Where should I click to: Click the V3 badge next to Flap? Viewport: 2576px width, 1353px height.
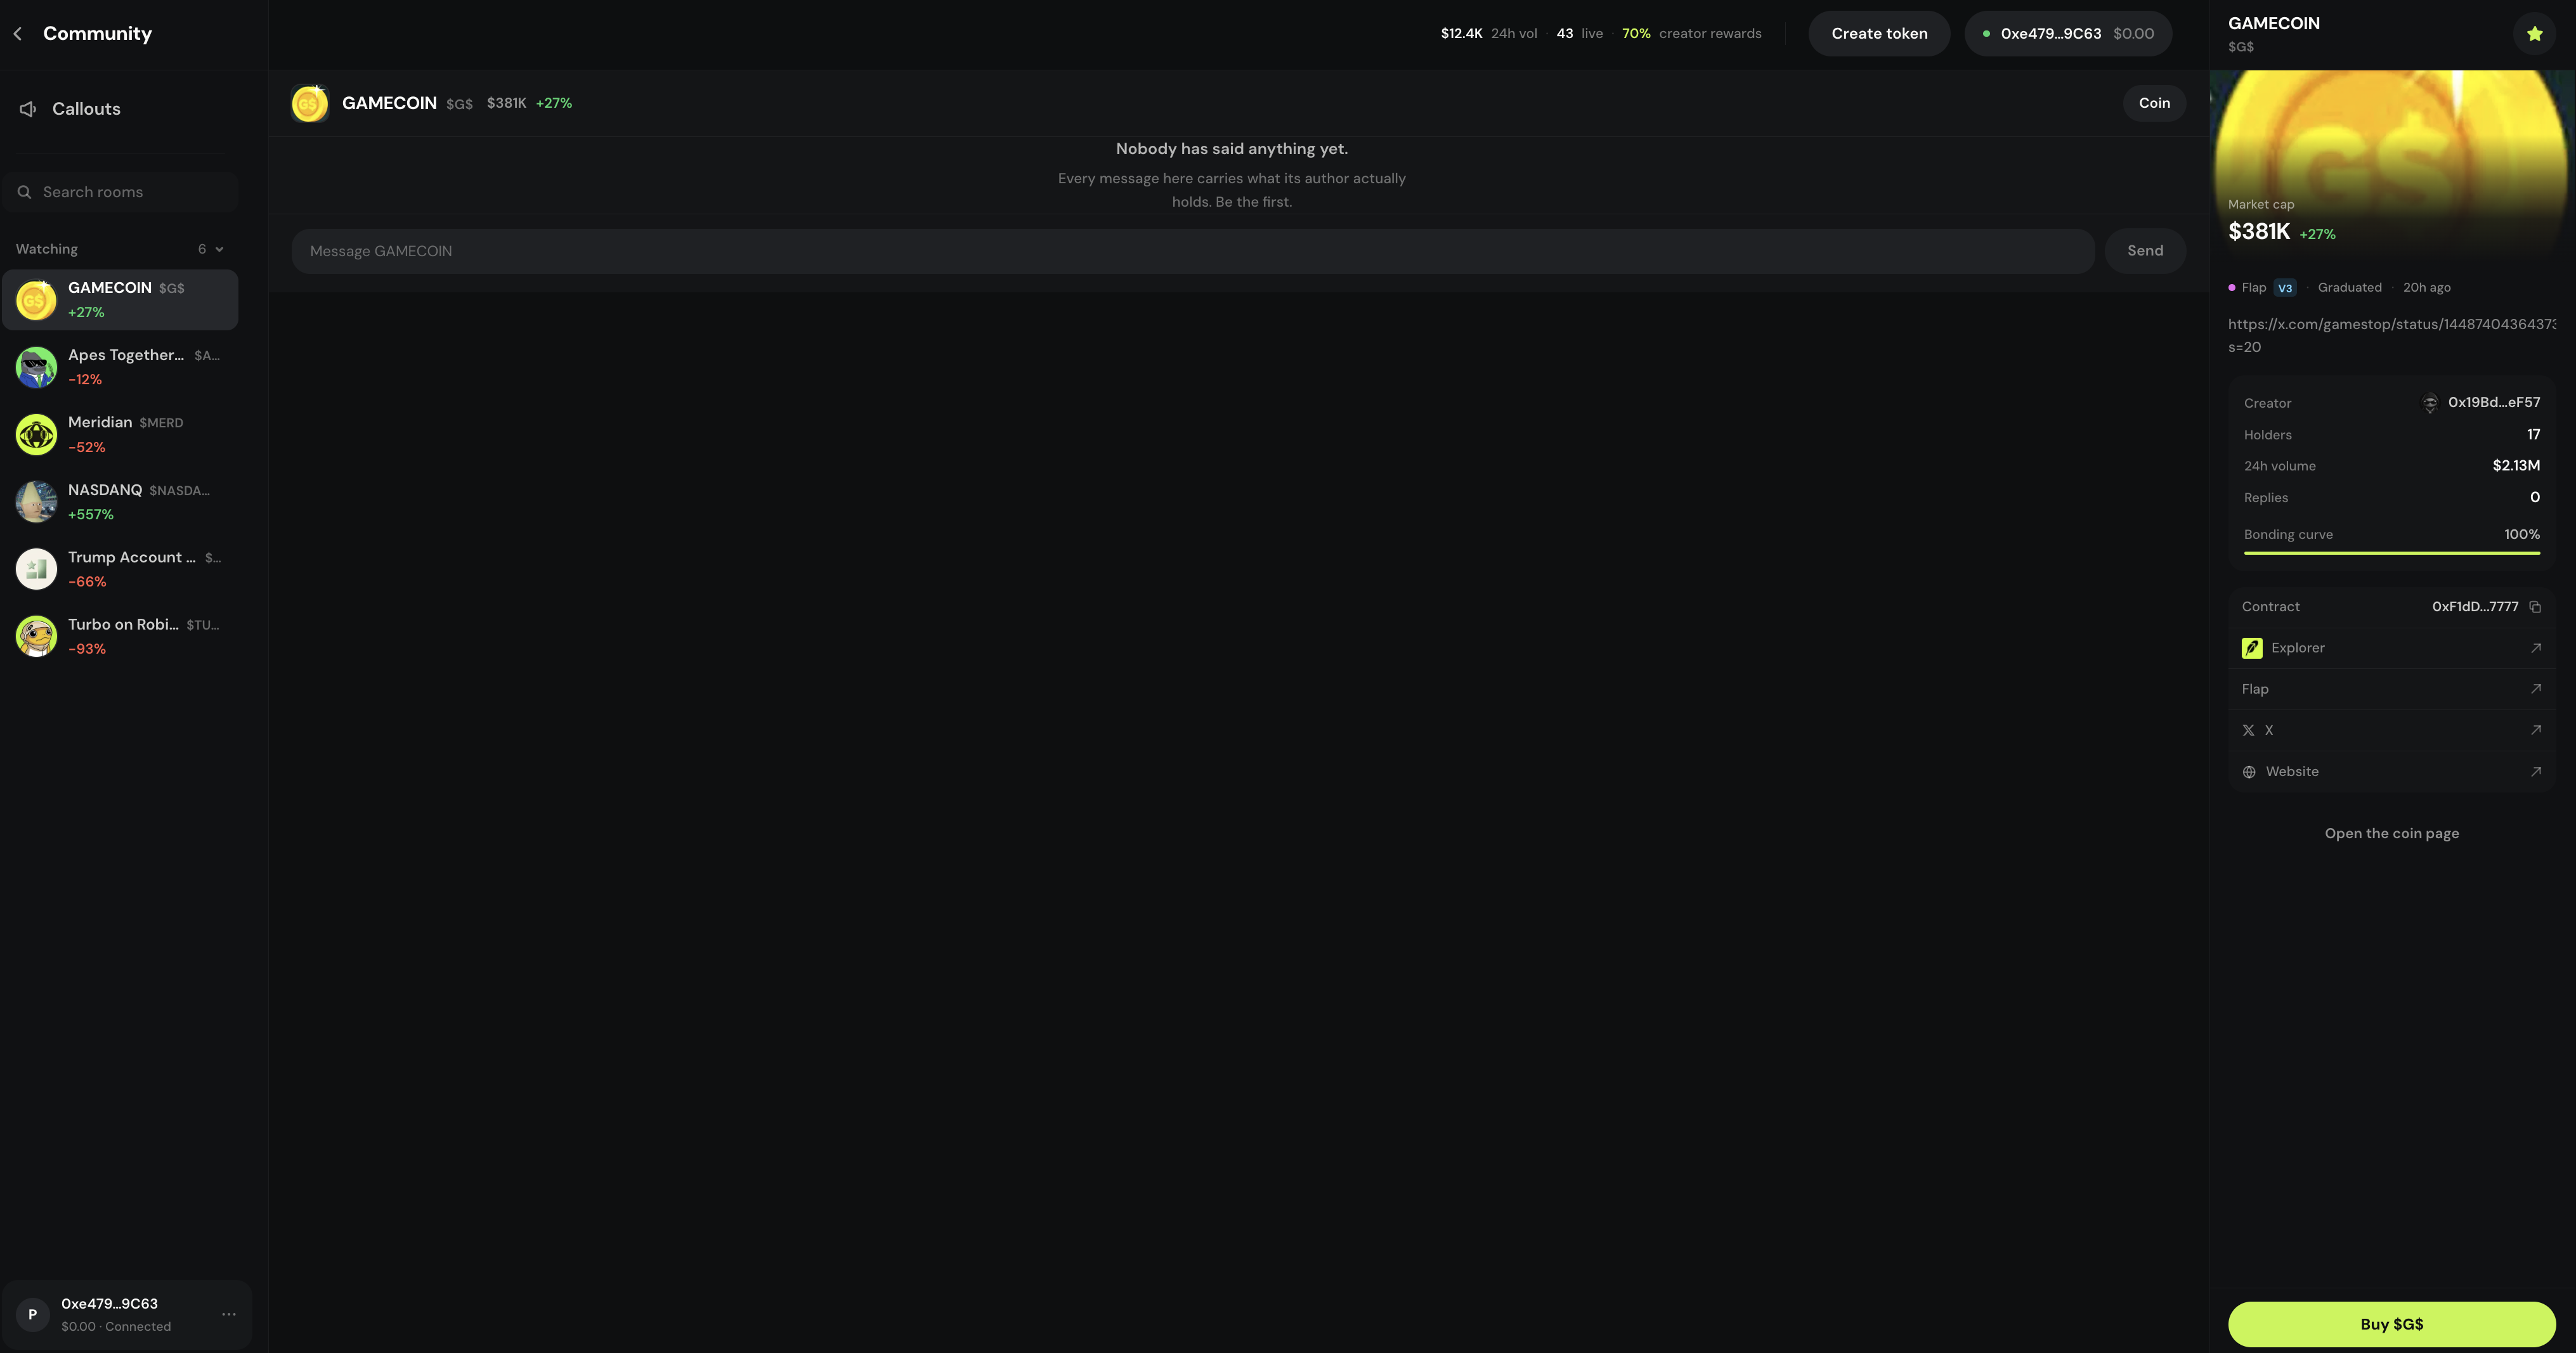click(2285, 288)
